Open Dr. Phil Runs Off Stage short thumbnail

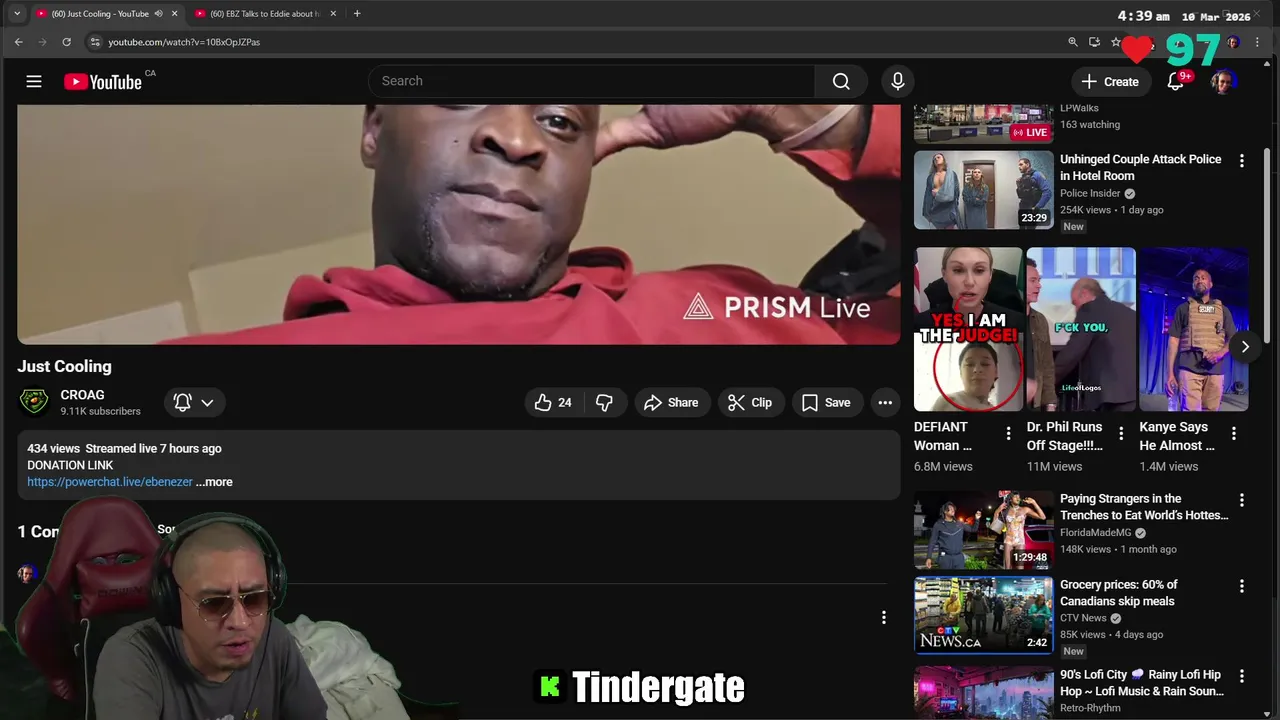tap(1081, 329)
